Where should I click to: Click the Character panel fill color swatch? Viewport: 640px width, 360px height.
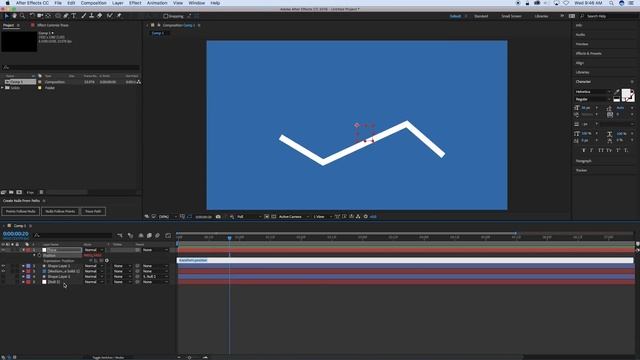(x=626, y=94)
